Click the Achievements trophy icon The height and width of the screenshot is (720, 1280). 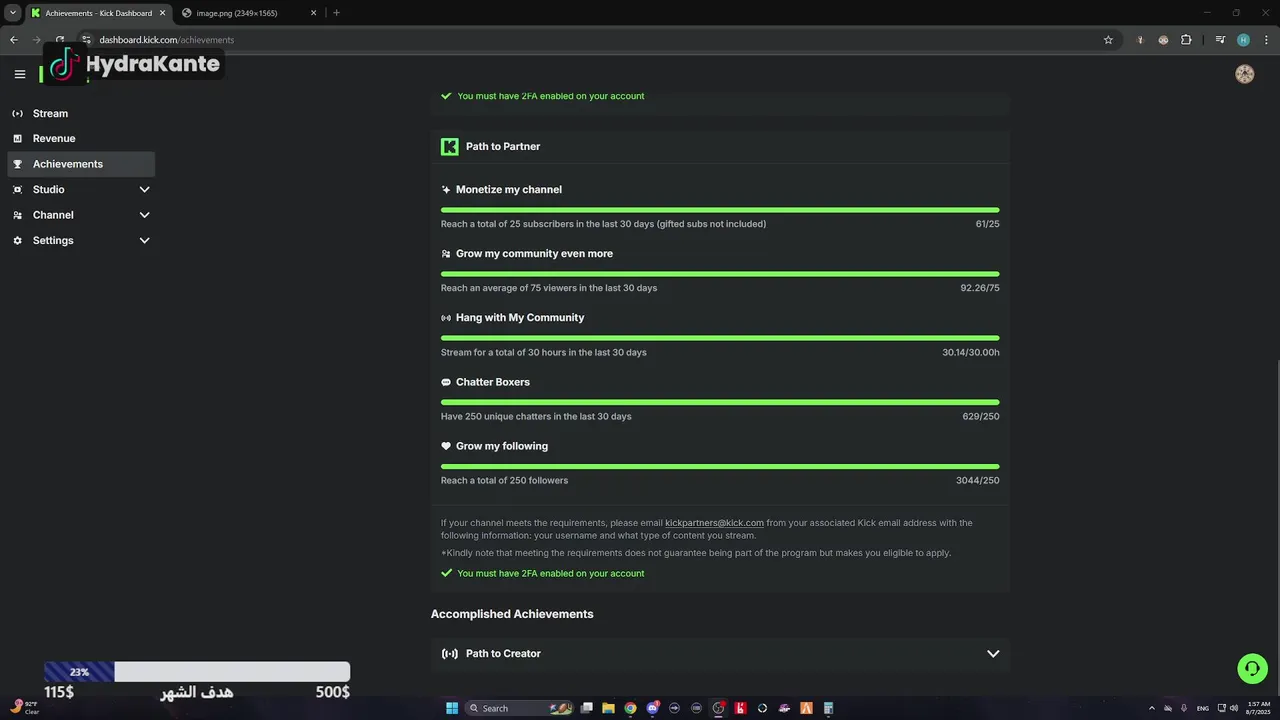pos(17,164)
